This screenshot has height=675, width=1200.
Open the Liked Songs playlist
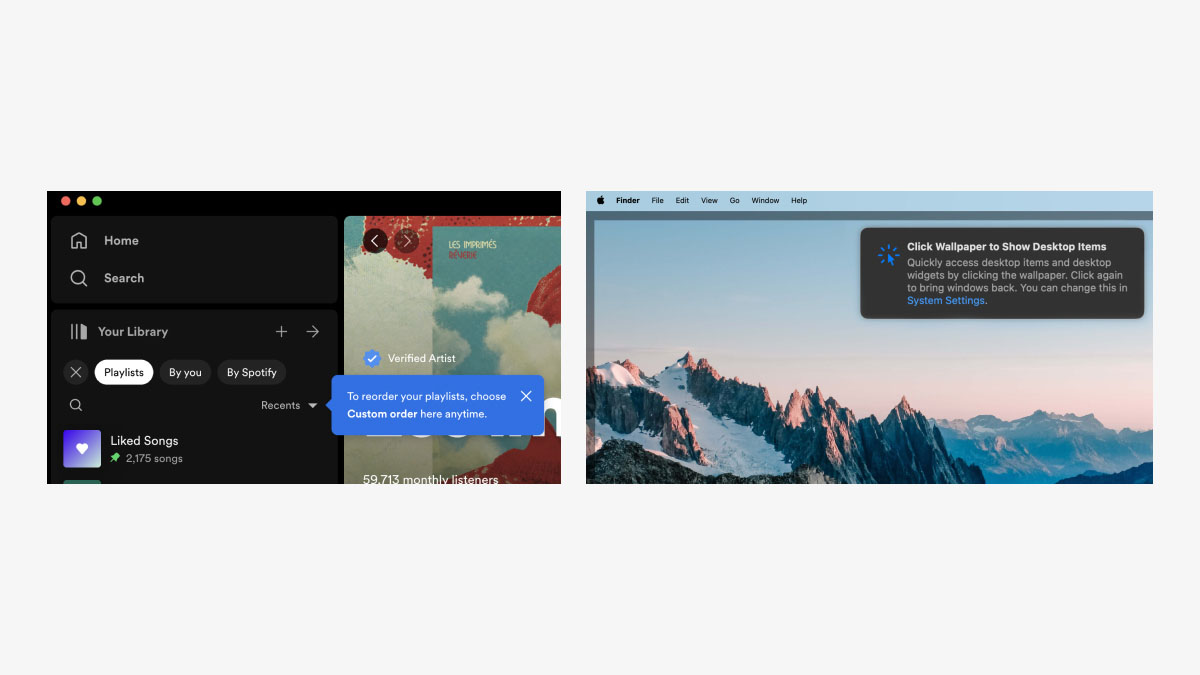click(x=144, y=440)
